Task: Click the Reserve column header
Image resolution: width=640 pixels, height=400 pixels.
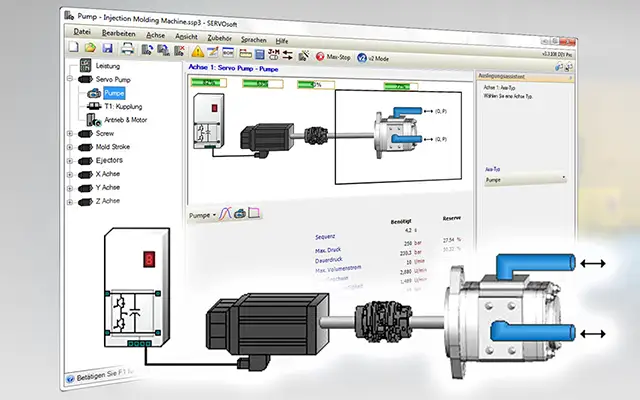Action: pyautogui.click(x=452, y=218)
